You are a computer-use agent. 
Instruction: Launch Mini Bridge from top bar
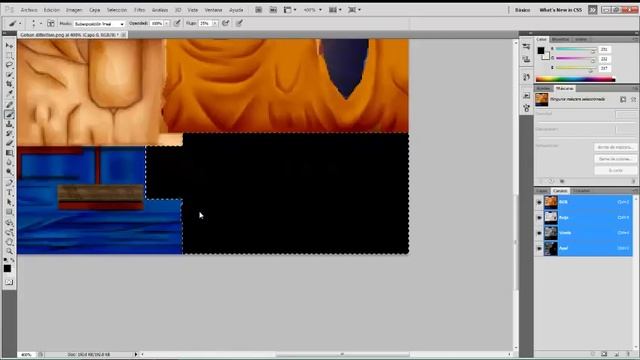[273, 10]
